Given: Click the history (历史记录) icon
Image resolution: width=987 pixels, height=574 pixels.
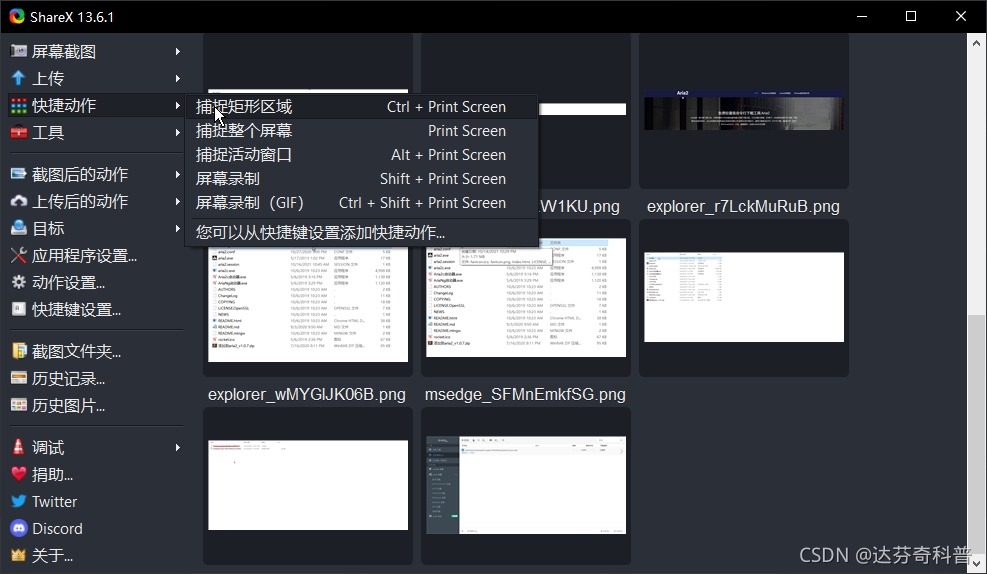Looking at the screenshot, I should 19,378.
